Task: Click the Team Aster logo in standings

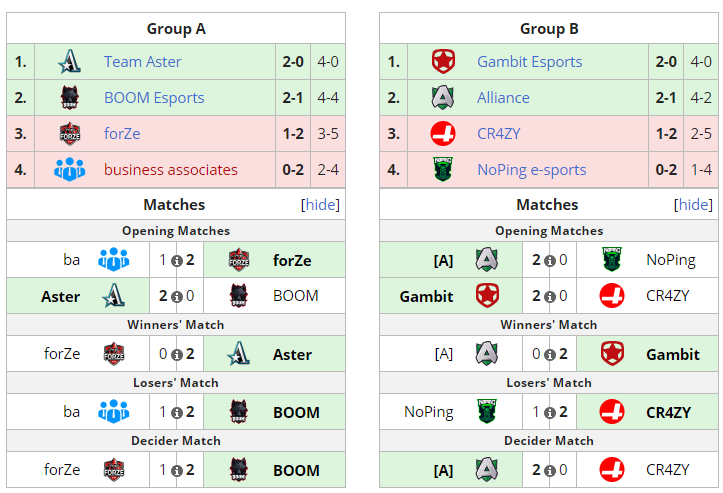Action: [69, 62]
